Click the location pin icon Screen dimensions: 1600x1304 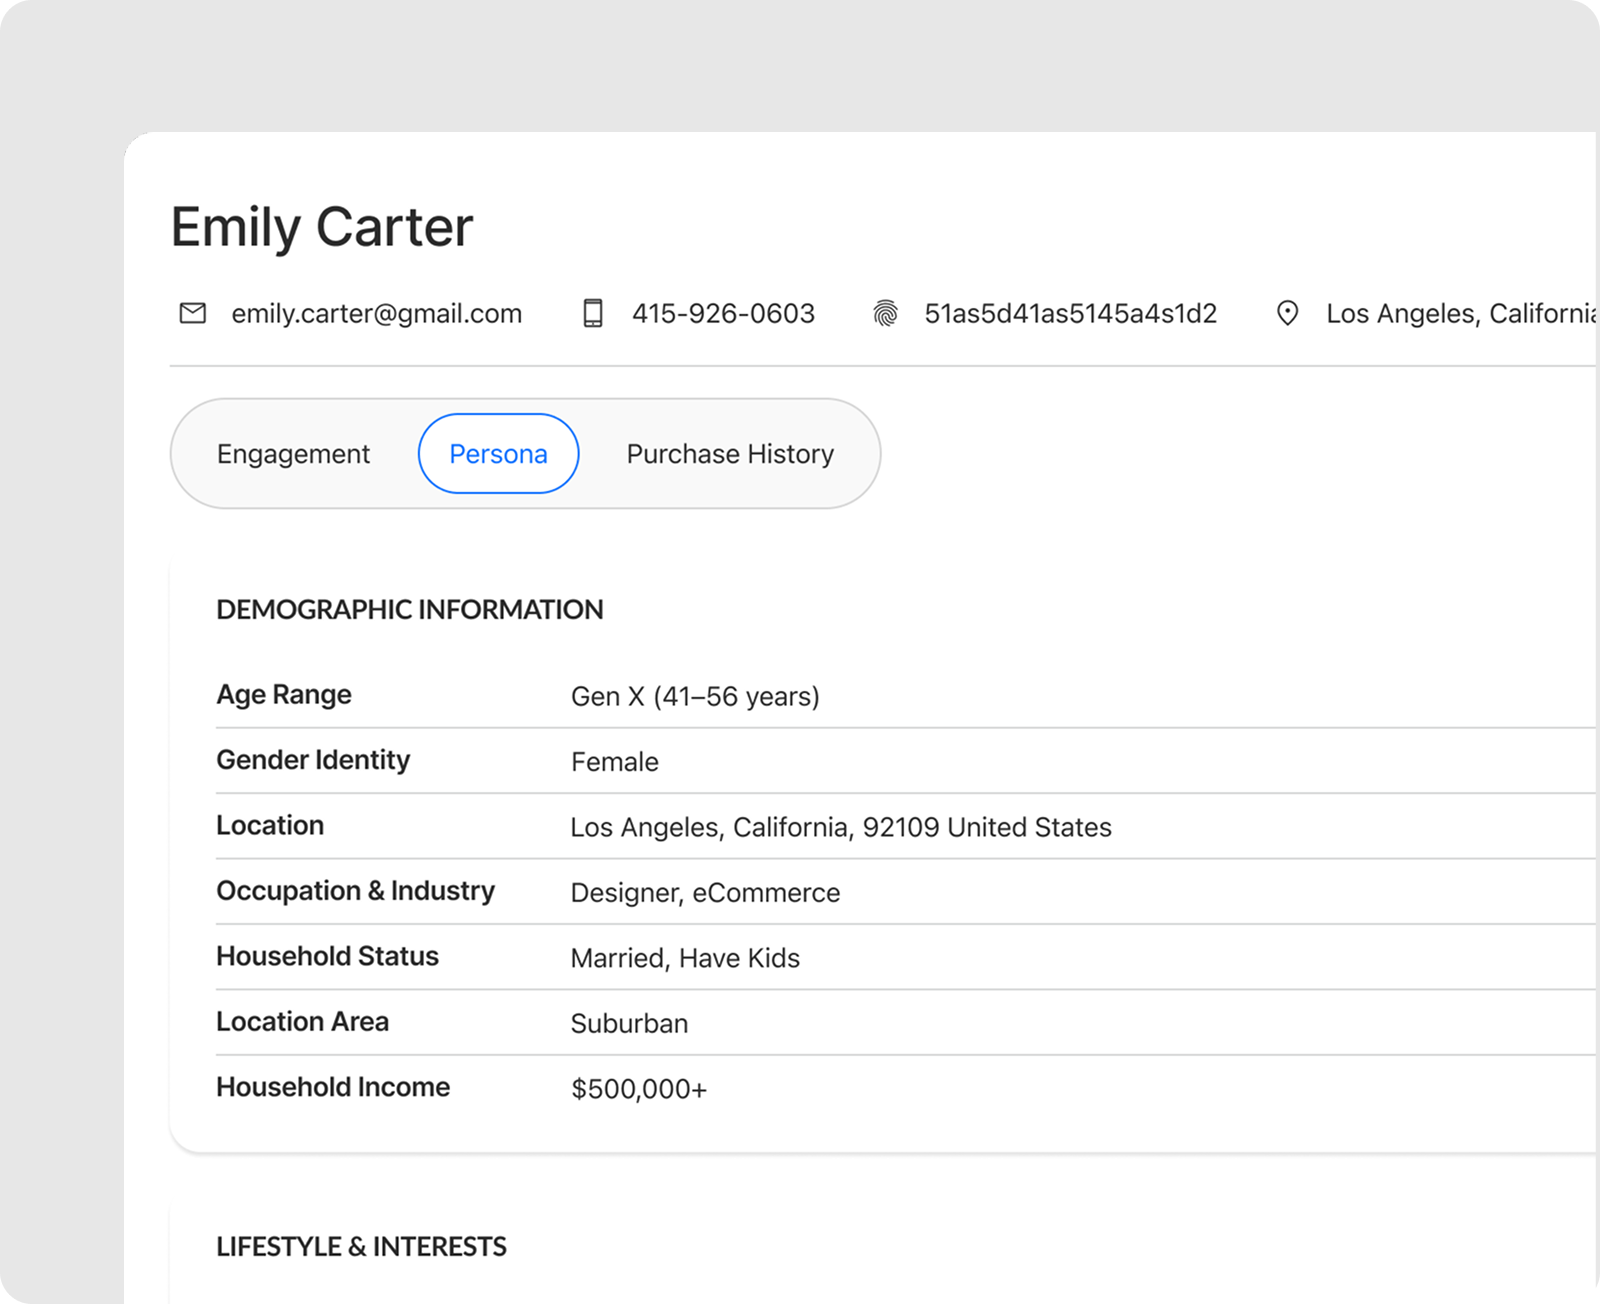[x=1287, y=314]
